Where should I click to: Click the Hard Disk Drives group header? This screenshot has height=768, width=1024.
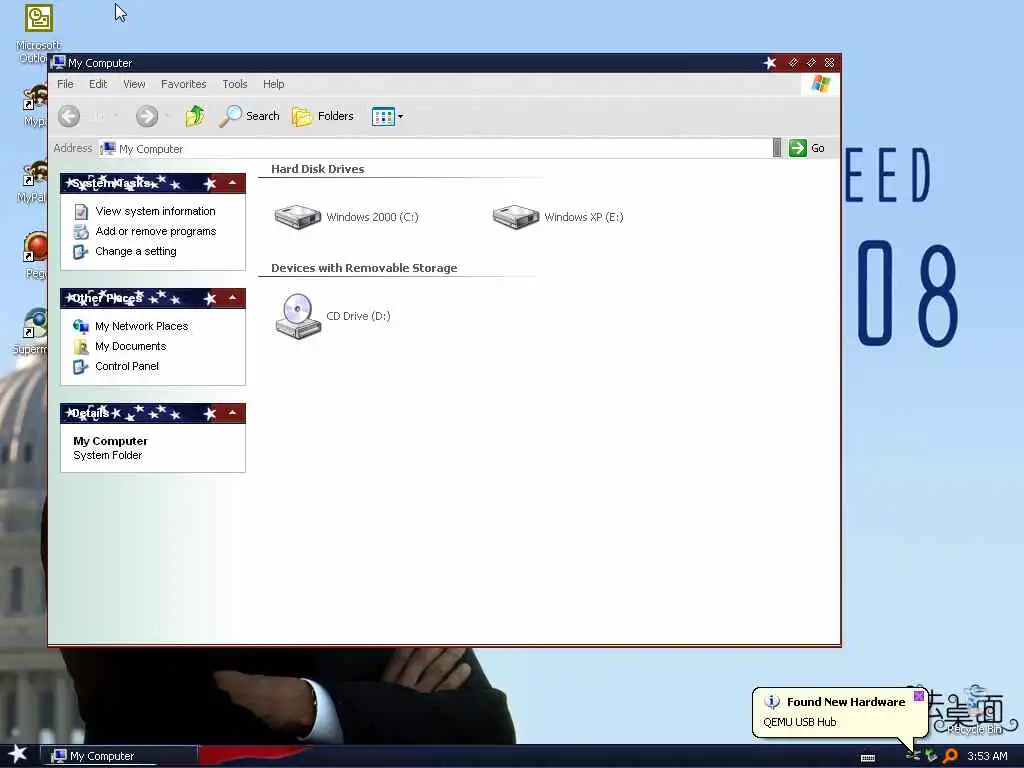[318, 169]
